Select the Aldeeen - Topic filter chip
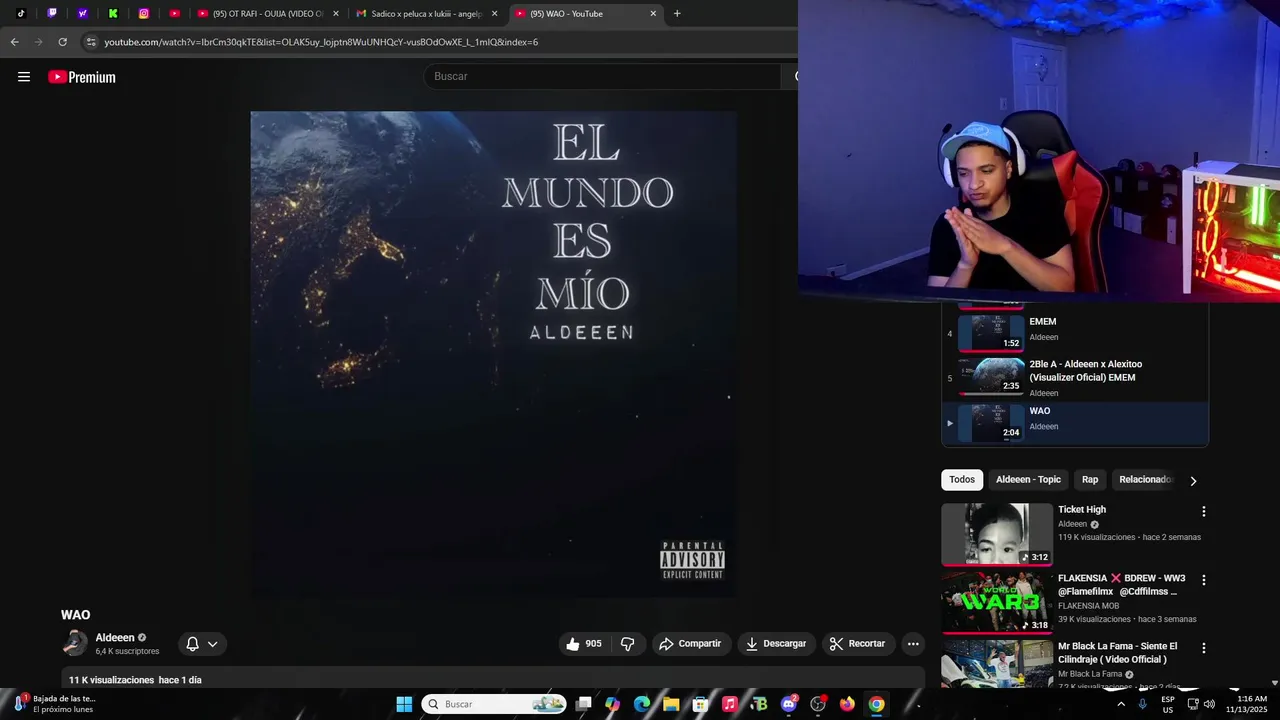 (1028, 480)
